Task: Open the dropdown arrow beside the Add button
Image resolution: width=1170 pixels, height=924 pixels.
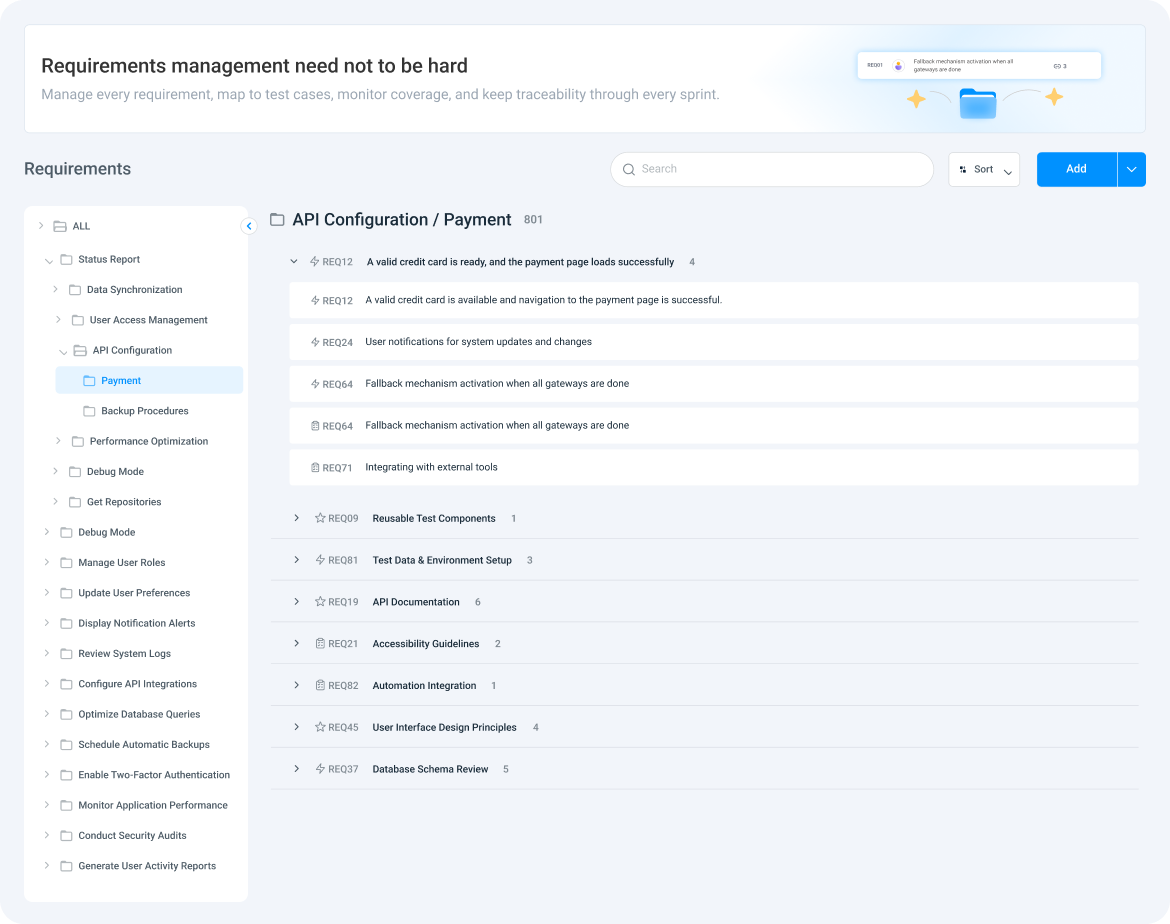Action: 1131,170
